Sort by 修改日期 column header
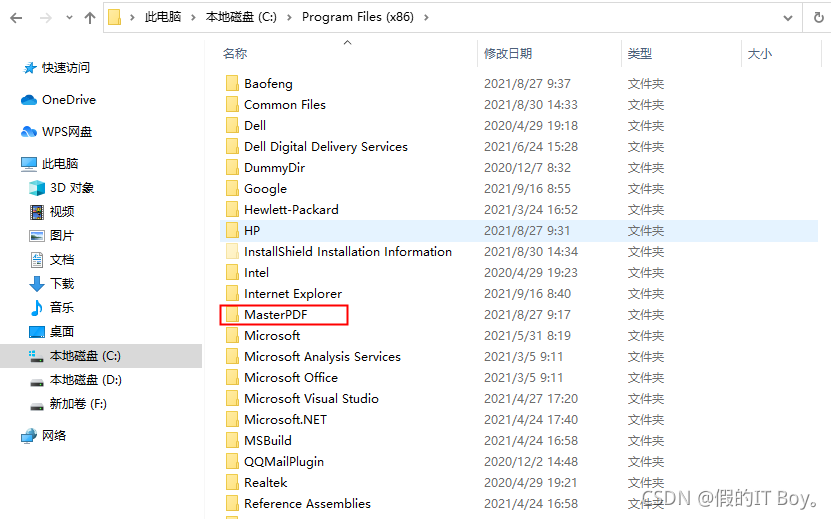 508,54
